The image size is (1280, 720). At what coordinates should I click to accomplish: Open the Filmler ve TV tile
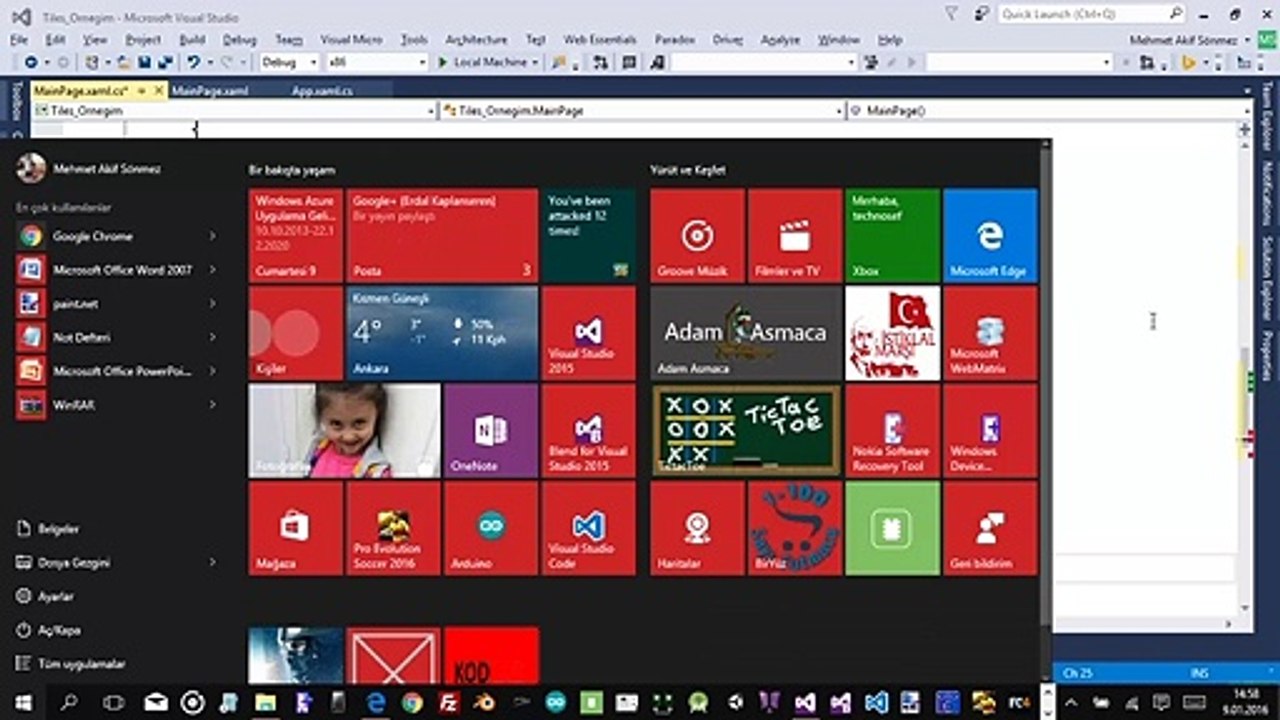click(x=795, y=235)
